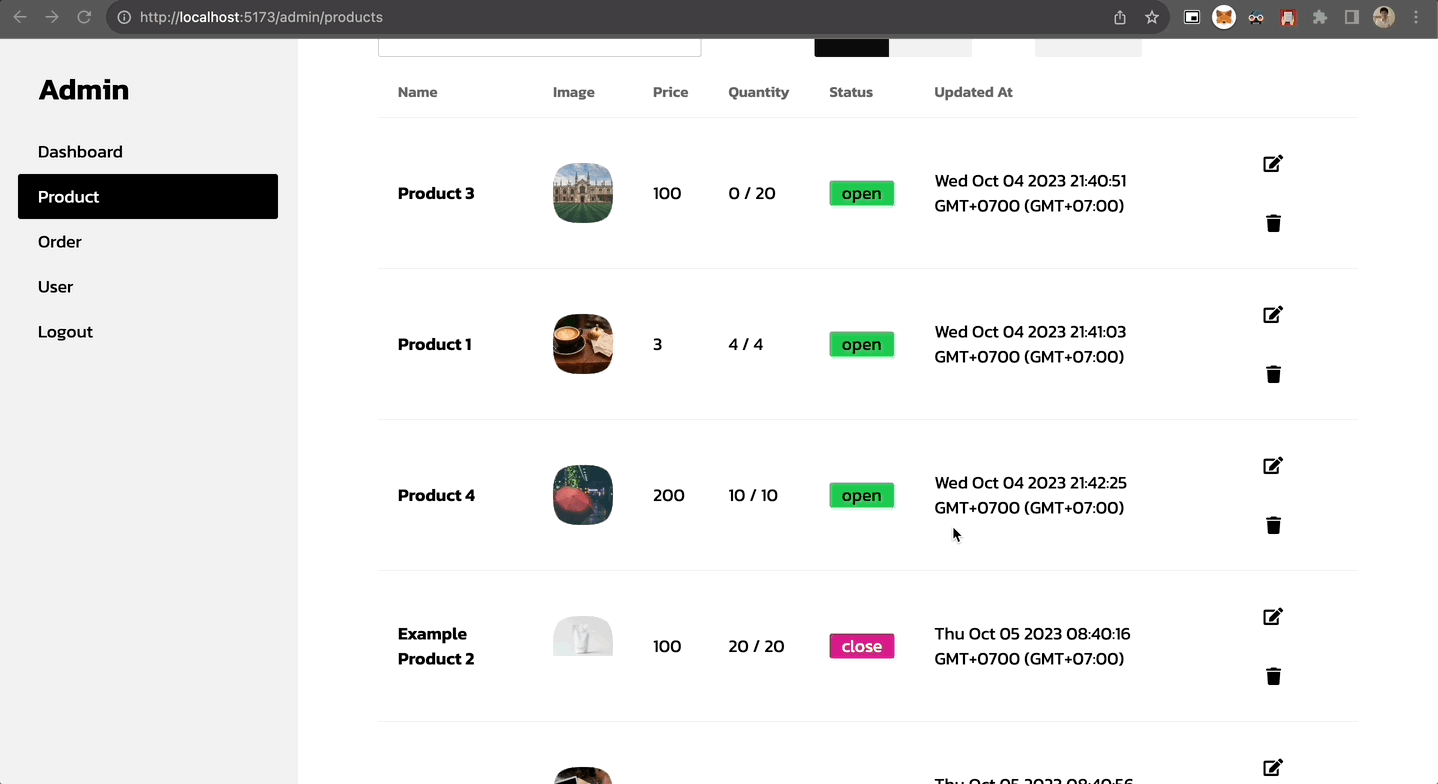This screenshot has width=1438, height=784.
Task: Edit Example Product 2 with pencil icon
Action: (x=1273, y=617)
